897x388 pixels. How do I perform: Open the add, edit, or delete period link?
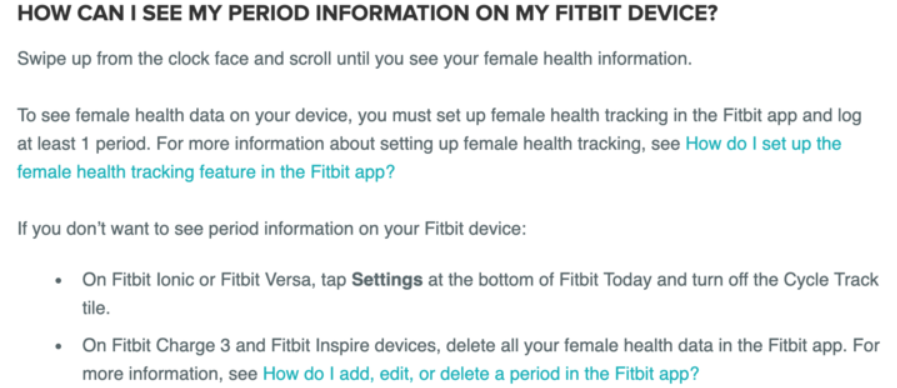[481, 374]
